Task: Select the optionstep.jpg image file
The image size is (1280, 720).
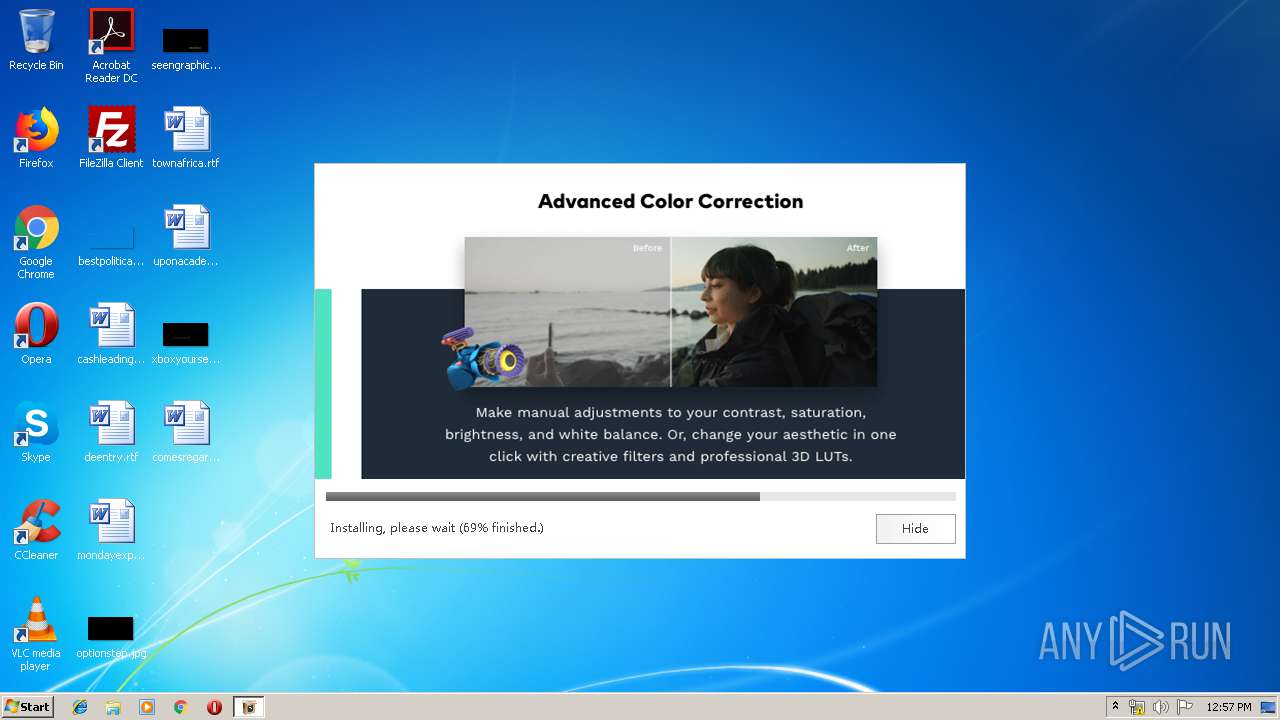Action: tap(111, 637)
